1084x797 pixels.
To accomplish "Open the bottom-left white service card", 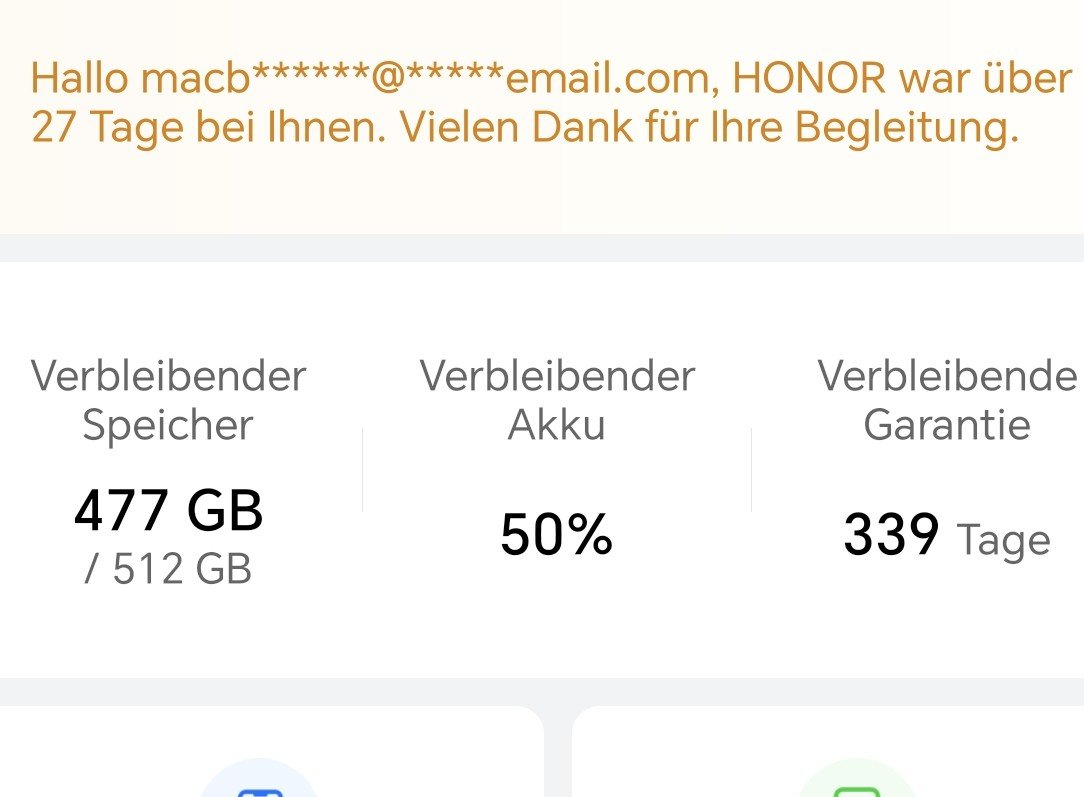I will click(270, 755).
